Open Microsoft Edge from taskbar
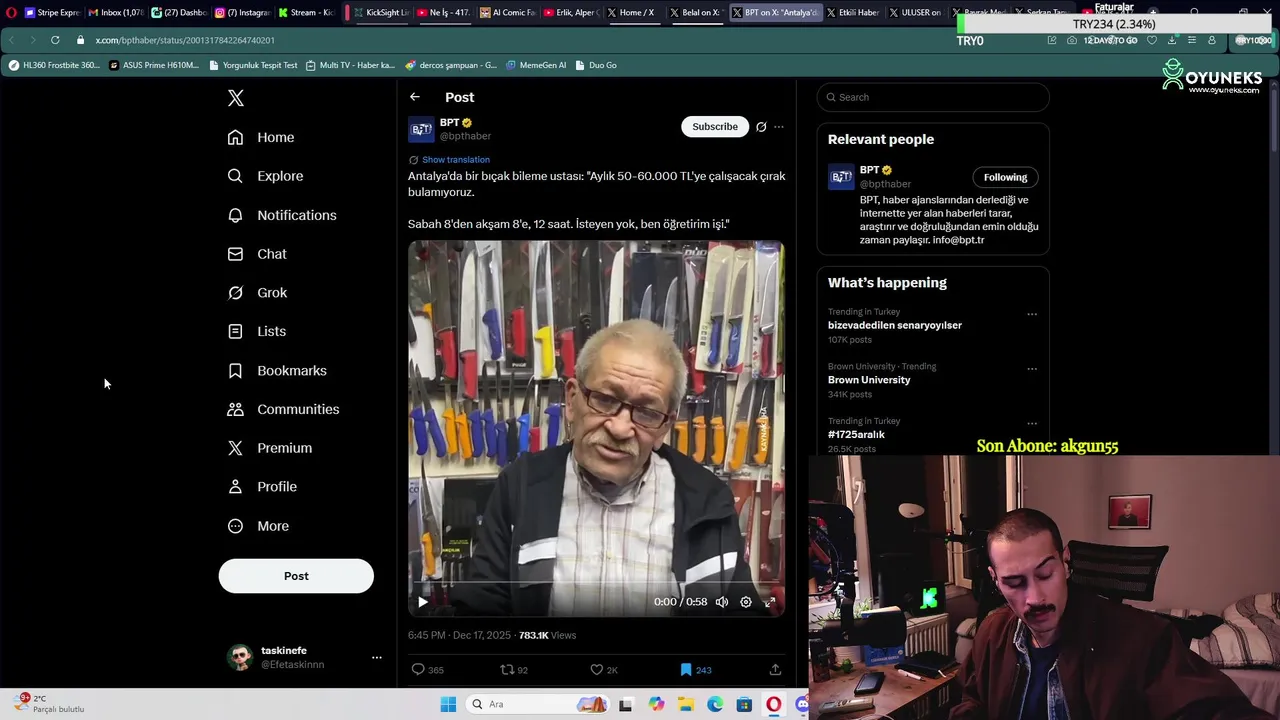1280x720 pixels. pos(715,704)
